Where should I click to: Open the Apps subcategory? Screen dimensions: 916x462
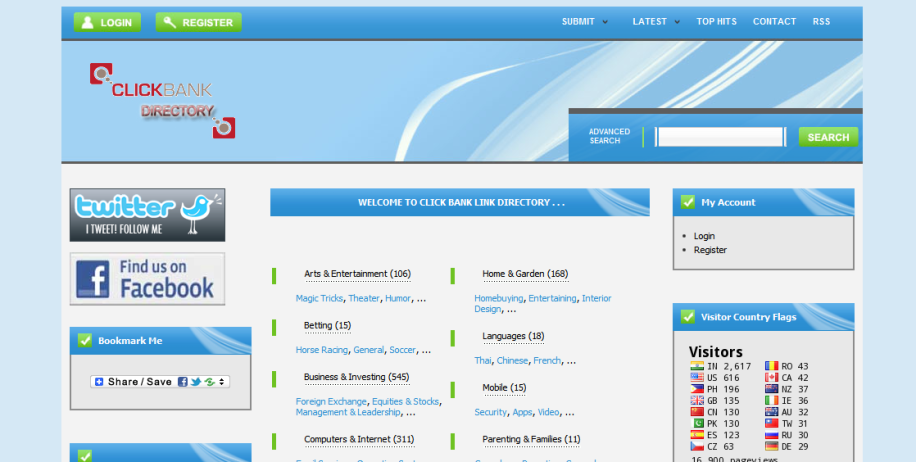(522, 412)
